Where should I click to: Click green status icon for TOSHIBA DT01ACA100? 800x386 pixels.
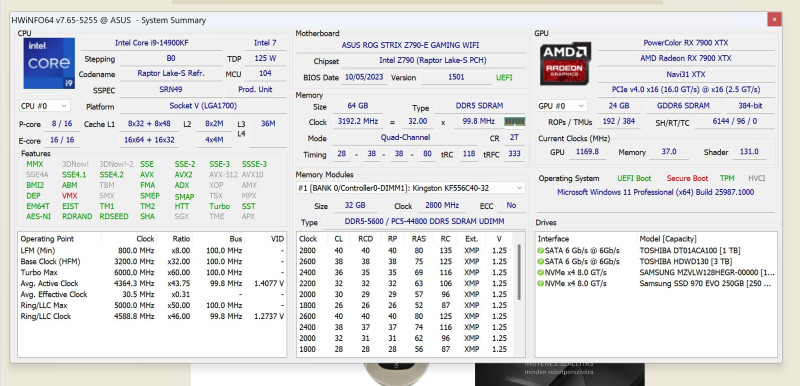540,250
